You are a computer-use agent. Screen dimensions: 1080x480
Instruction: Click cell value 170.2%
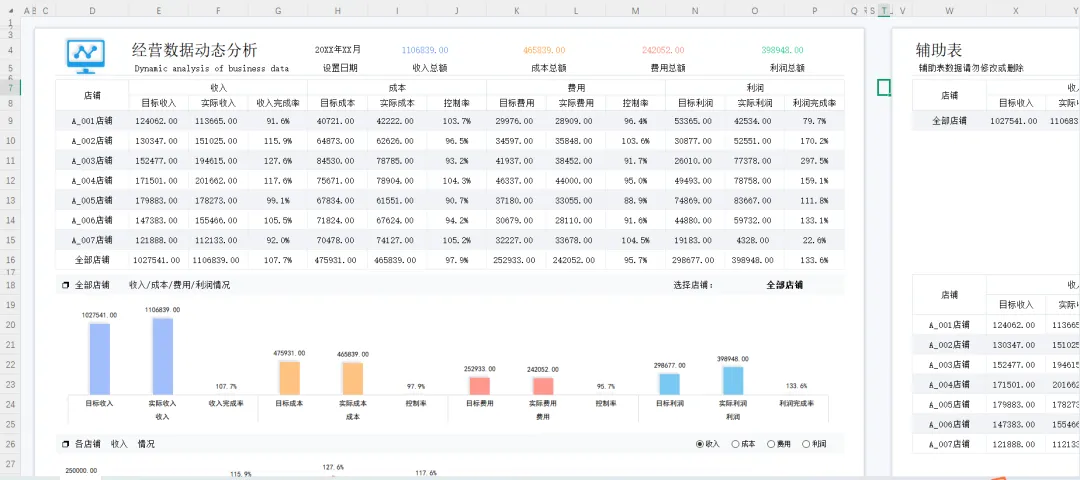[x=814, y=140]
